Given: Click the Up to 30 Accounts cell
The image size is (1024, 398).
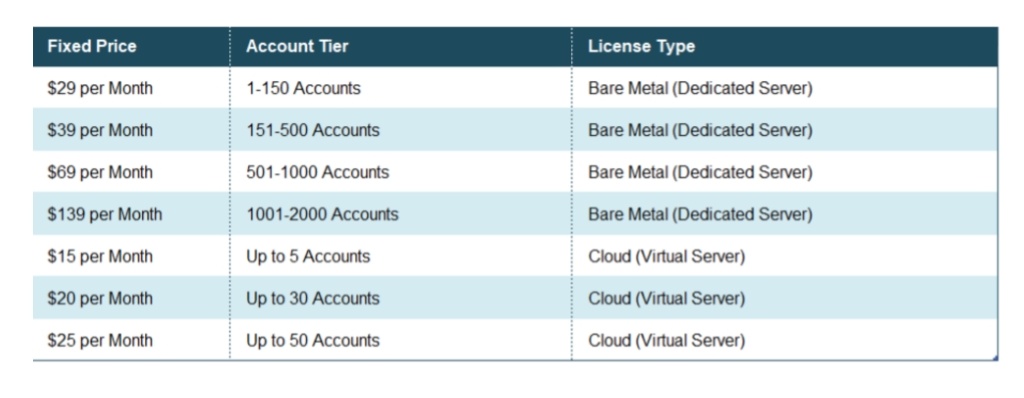Looking at the screenshot, I should coord(400,298).
